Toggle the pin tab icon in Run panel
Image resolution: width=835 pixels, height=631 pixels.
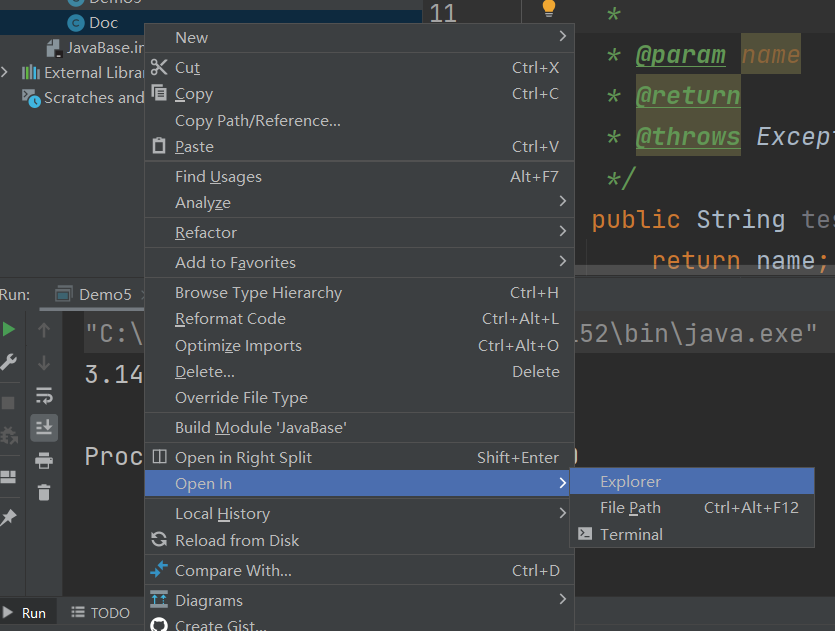[x=8, y=517]
